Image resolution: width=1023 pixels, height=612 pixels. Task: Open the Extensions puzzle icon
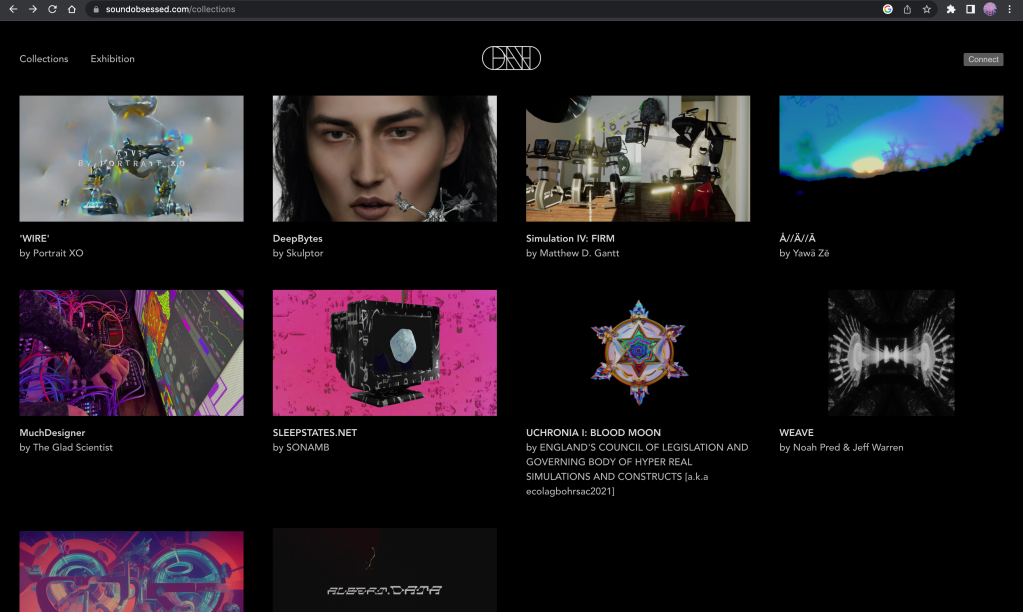(951, 9)
